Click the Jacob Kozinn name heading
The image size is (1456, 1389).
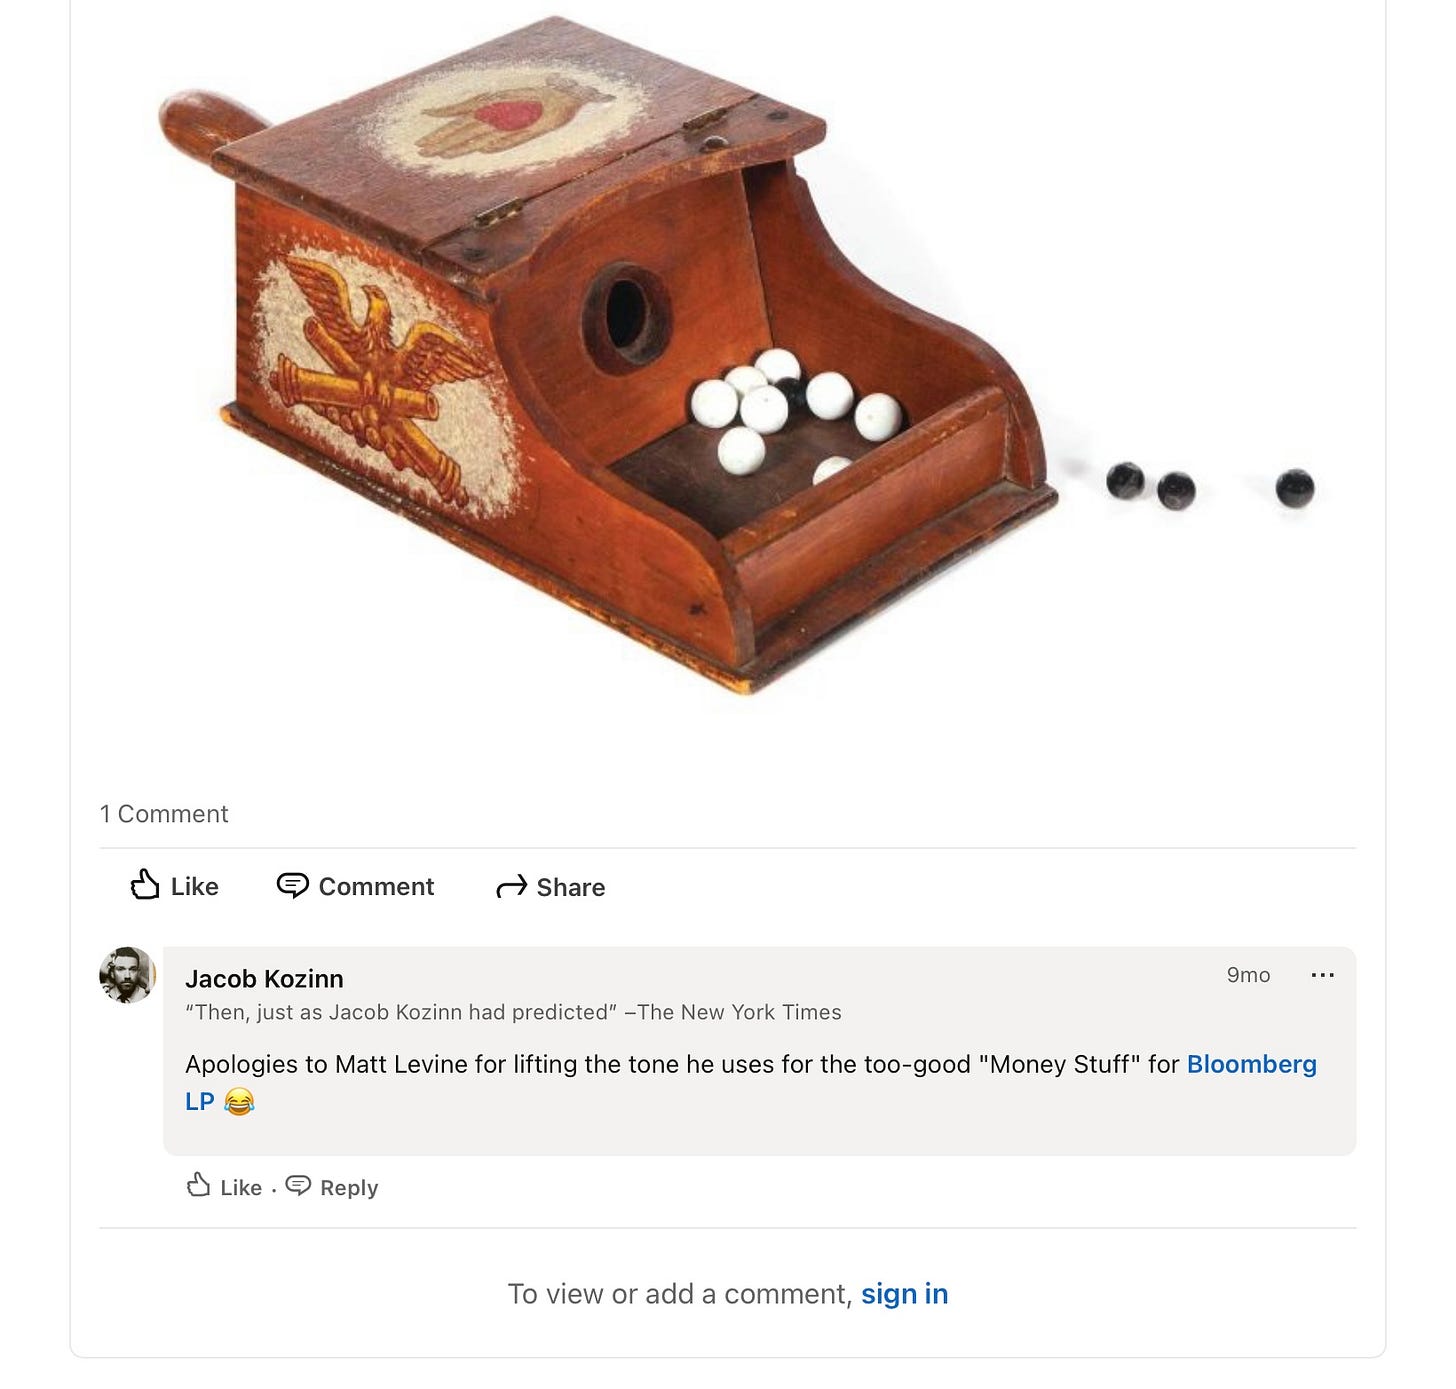(x=264, y=979)
